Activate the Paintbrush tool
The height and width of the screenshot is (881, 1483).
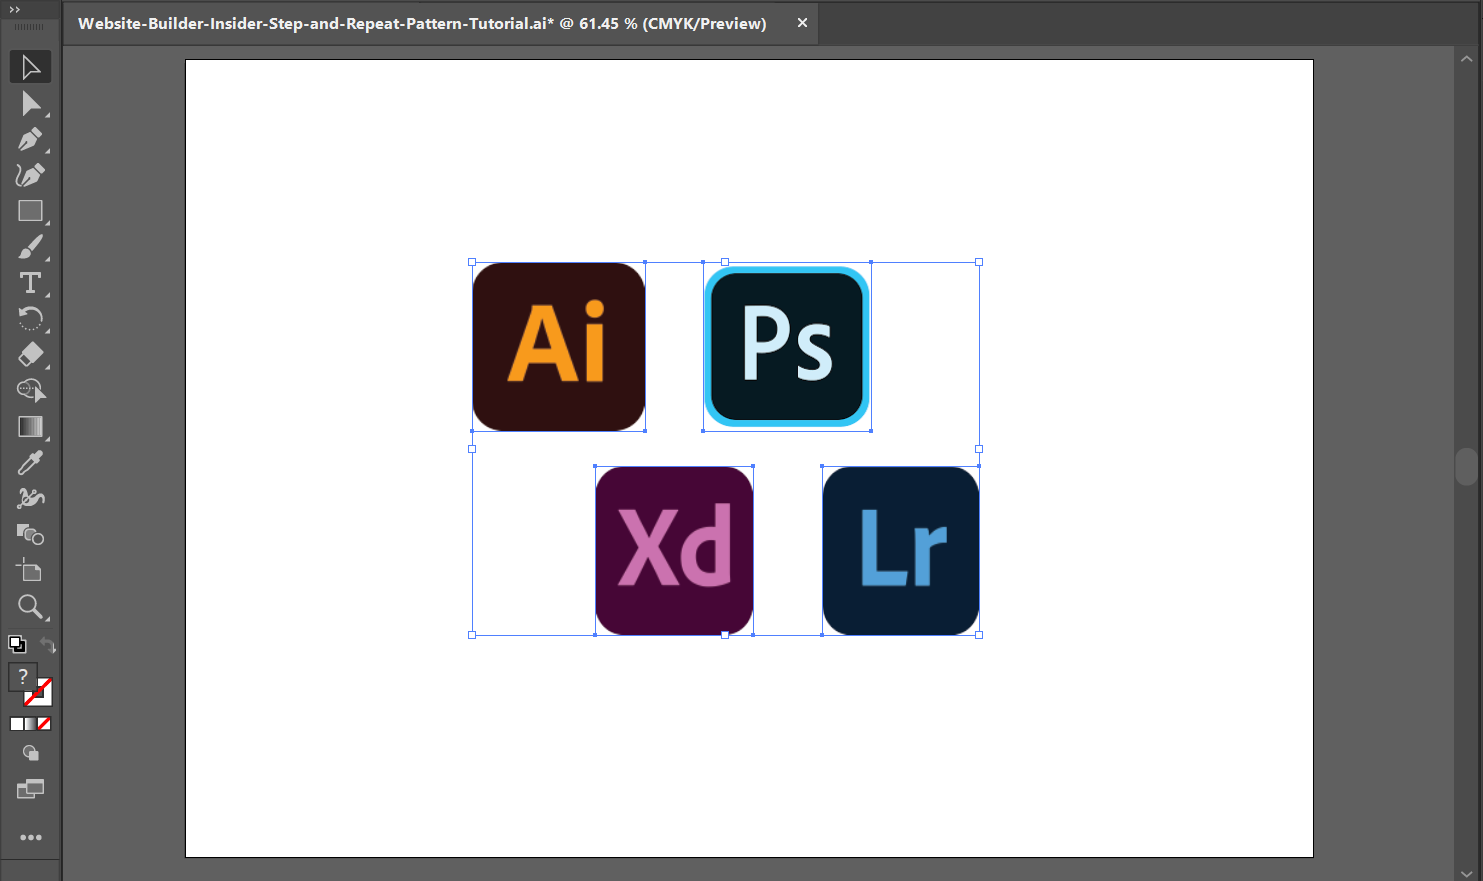(x=30, y=247)
